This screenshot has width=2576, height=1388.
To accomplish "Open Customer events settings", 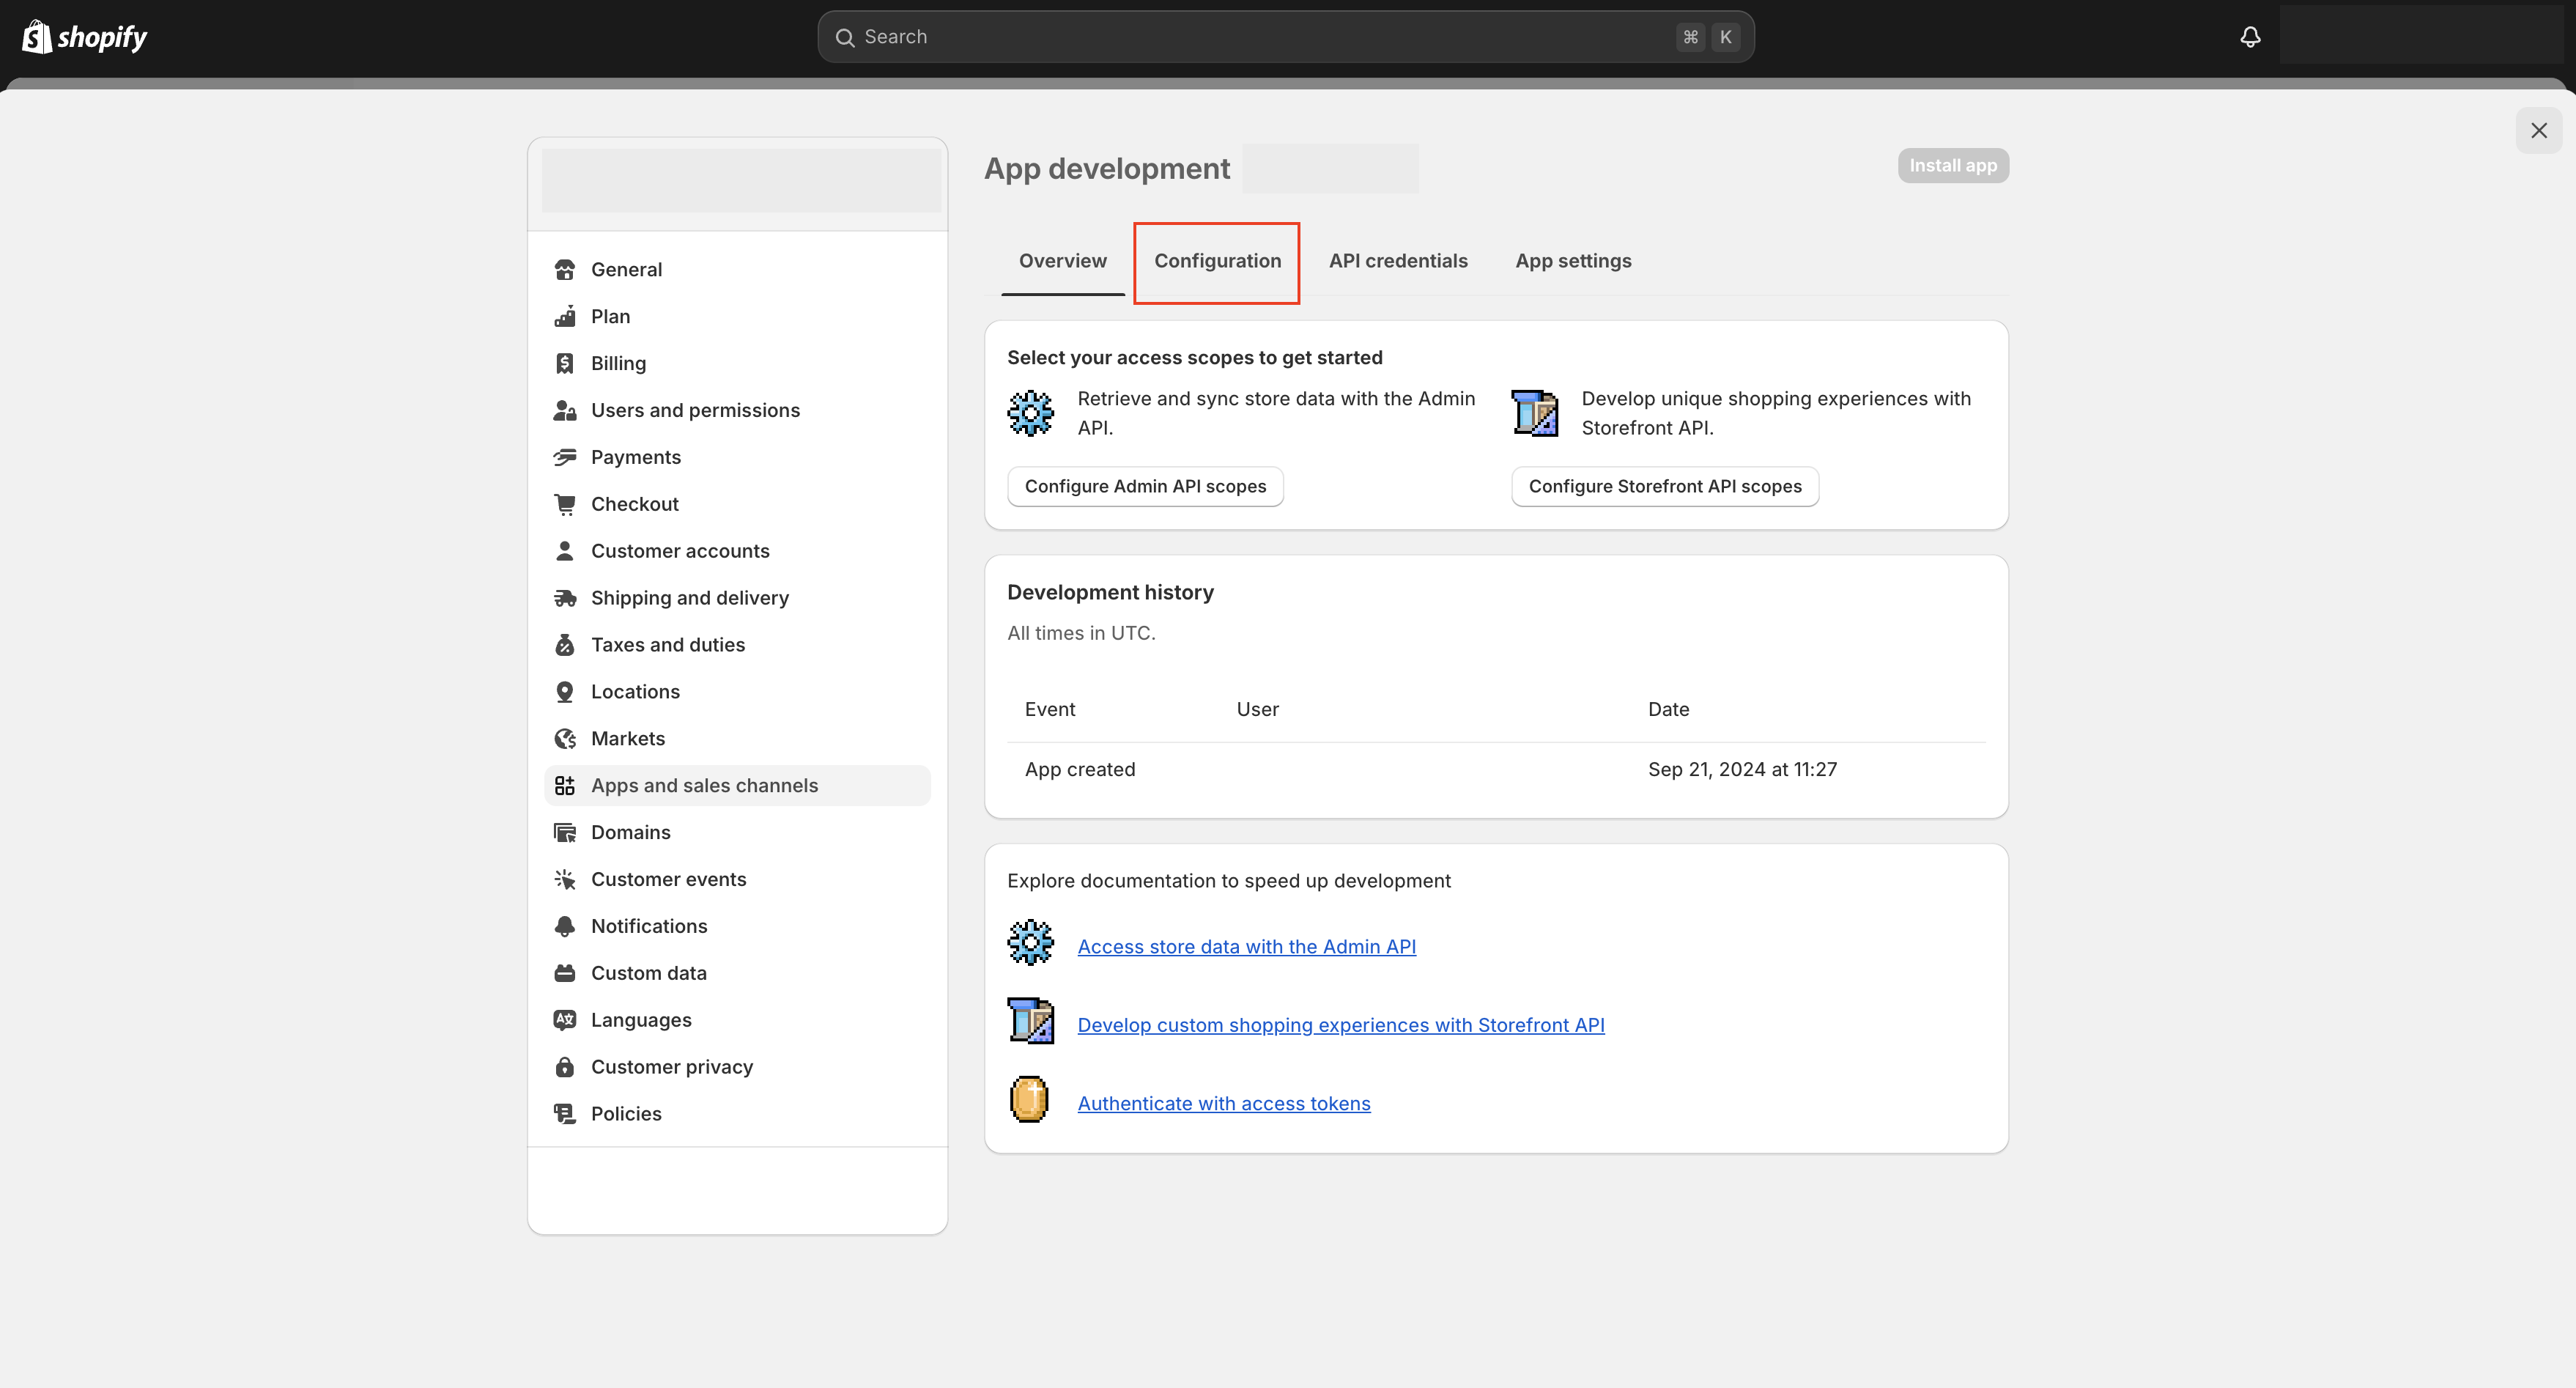I will [x=737, y=880].
